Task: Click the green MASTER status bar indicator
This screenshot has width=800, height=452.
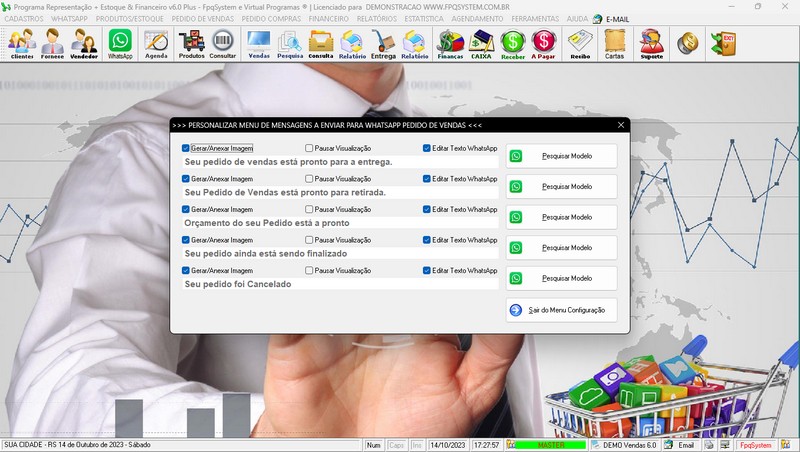Action: [x=551, y=445]
